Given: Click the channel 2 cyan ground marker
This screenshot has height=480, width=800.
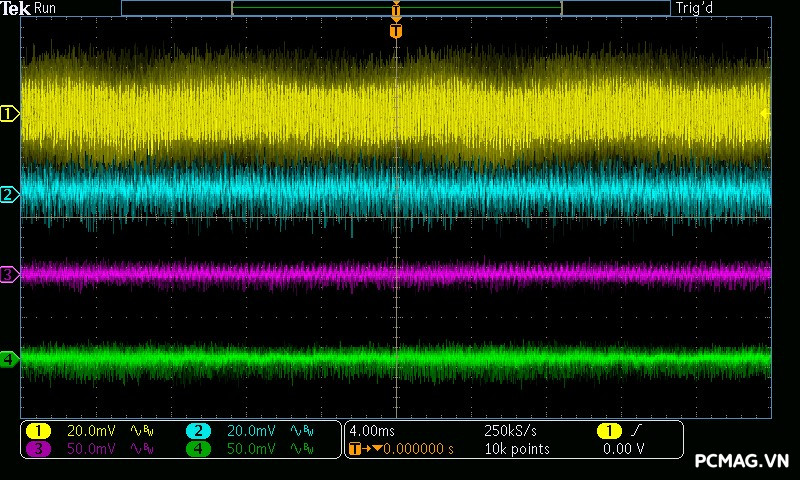Looking at the screenshot, I should pyautogui.click(x=9, y=194).
